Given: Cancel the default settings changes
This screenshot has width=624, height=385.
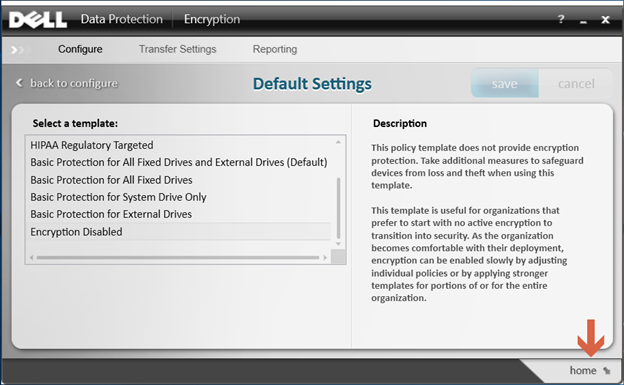Looking at the screenshot, I should pyautogui.click(x=576, y=84).
